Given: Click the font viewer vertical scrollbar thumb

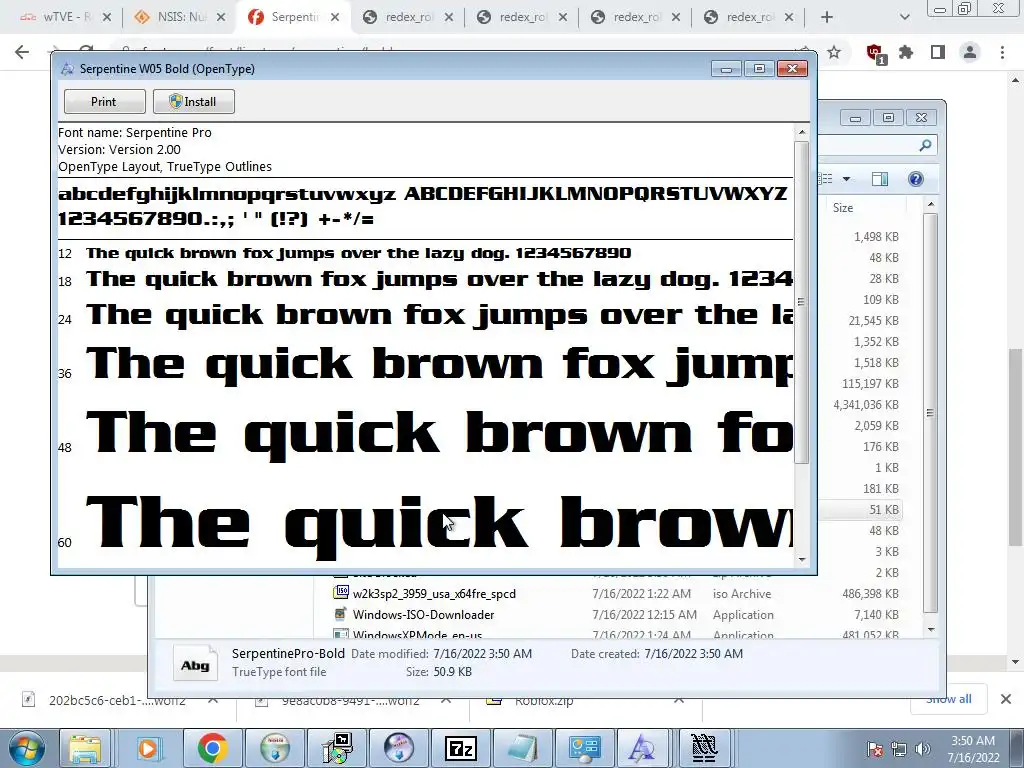Looking at the screenshot, I should coord(802,302).
